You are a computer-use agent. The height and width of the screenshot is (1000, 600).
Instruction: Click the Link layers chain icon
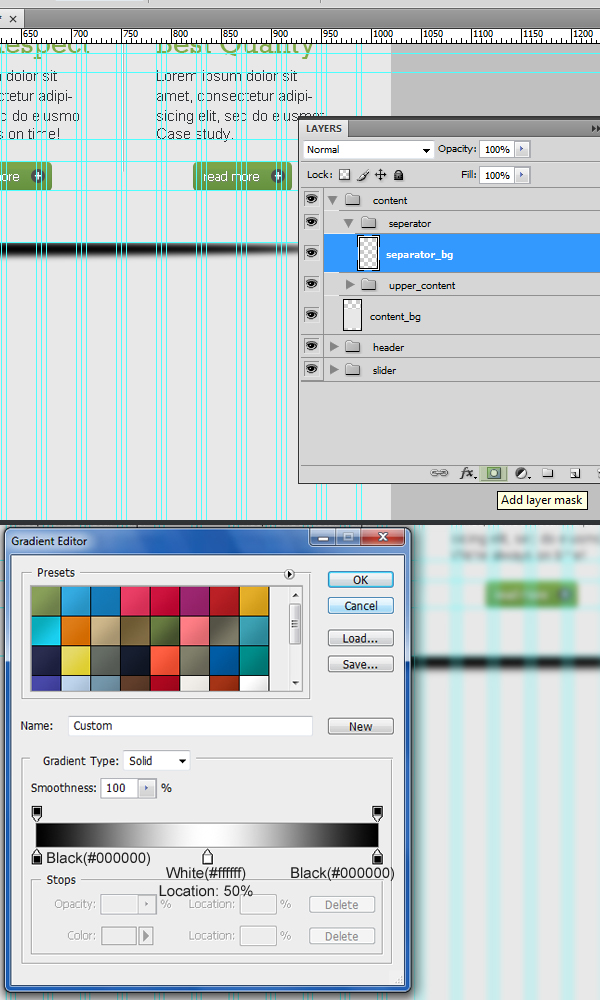click(x=439, y=473)
